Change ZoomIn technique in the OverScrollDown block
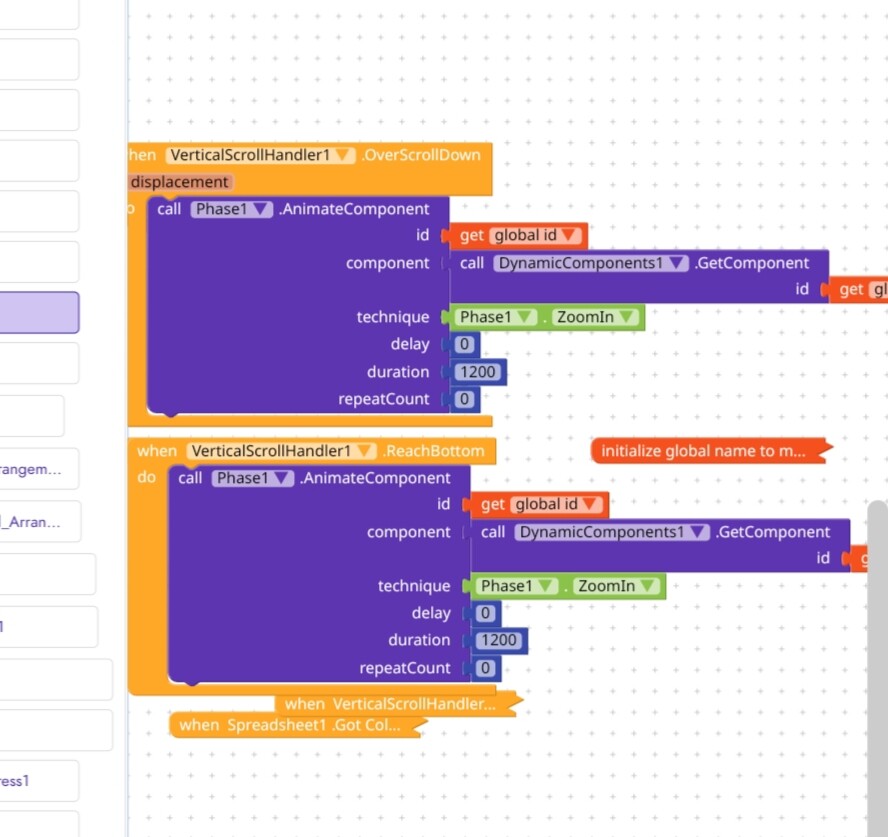The width and height of the screenshot is (888, 837). [x=595, y=317]
